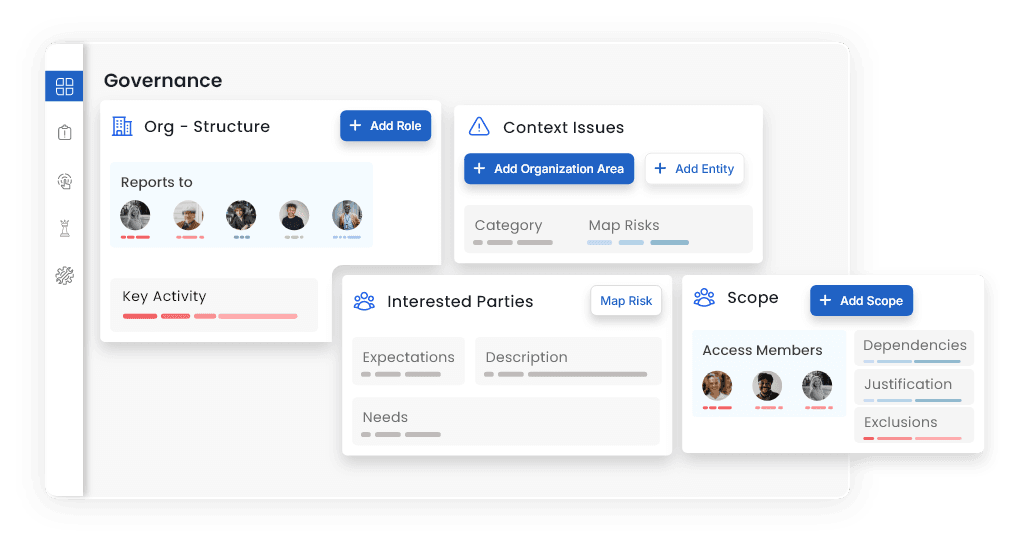This screenshot has width=1009, height=547.
Task: Click the Context Issues warning triangle icon
Action: pyautogui.click(x=479, y=127)
